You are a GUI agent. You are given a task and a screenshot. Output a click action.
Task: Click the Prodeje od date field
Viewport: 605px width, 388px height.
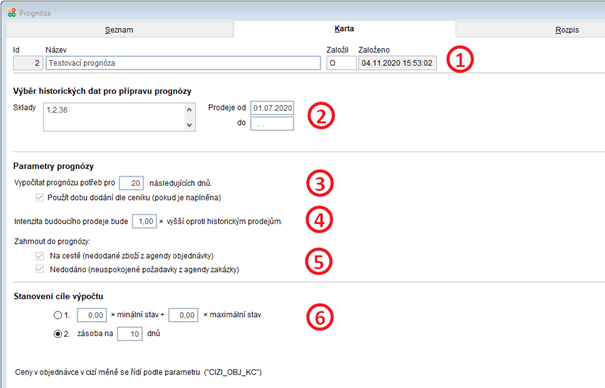(272, 108)
